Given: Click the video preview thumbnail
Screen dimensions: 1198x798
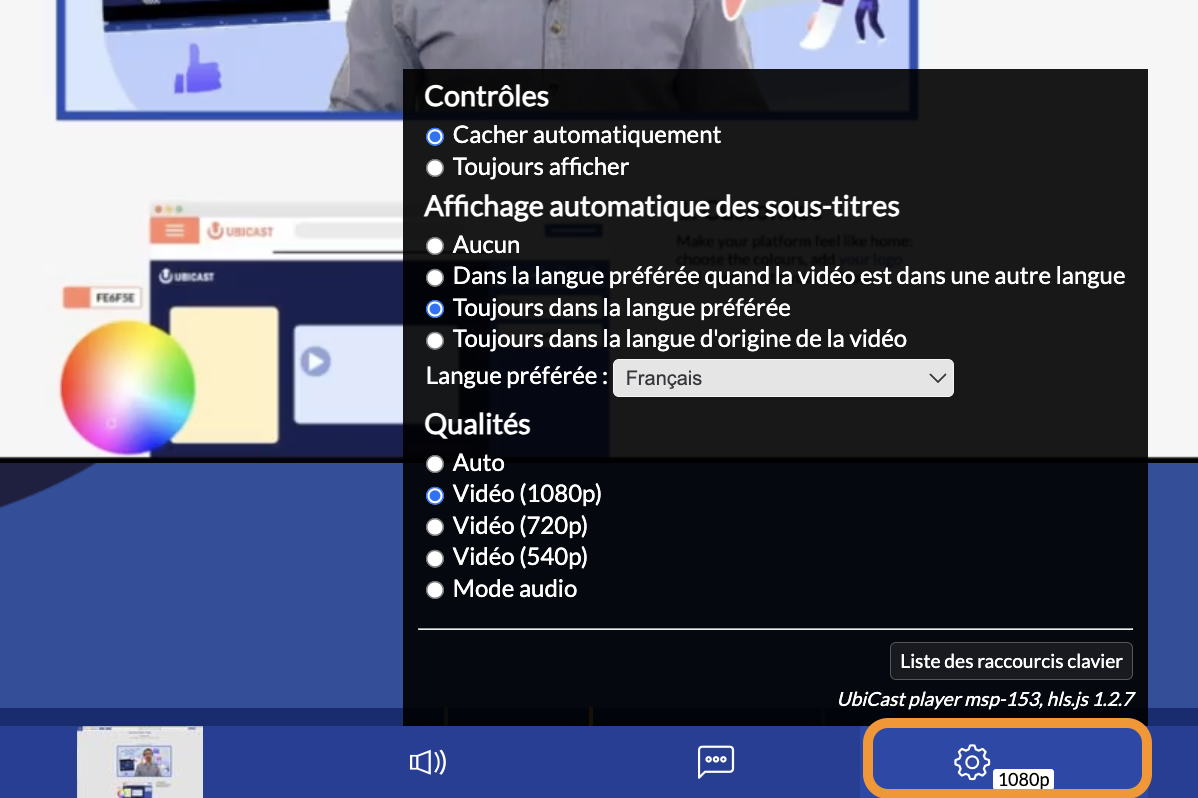Looking at the screenshot, I should tap(140, 762).
